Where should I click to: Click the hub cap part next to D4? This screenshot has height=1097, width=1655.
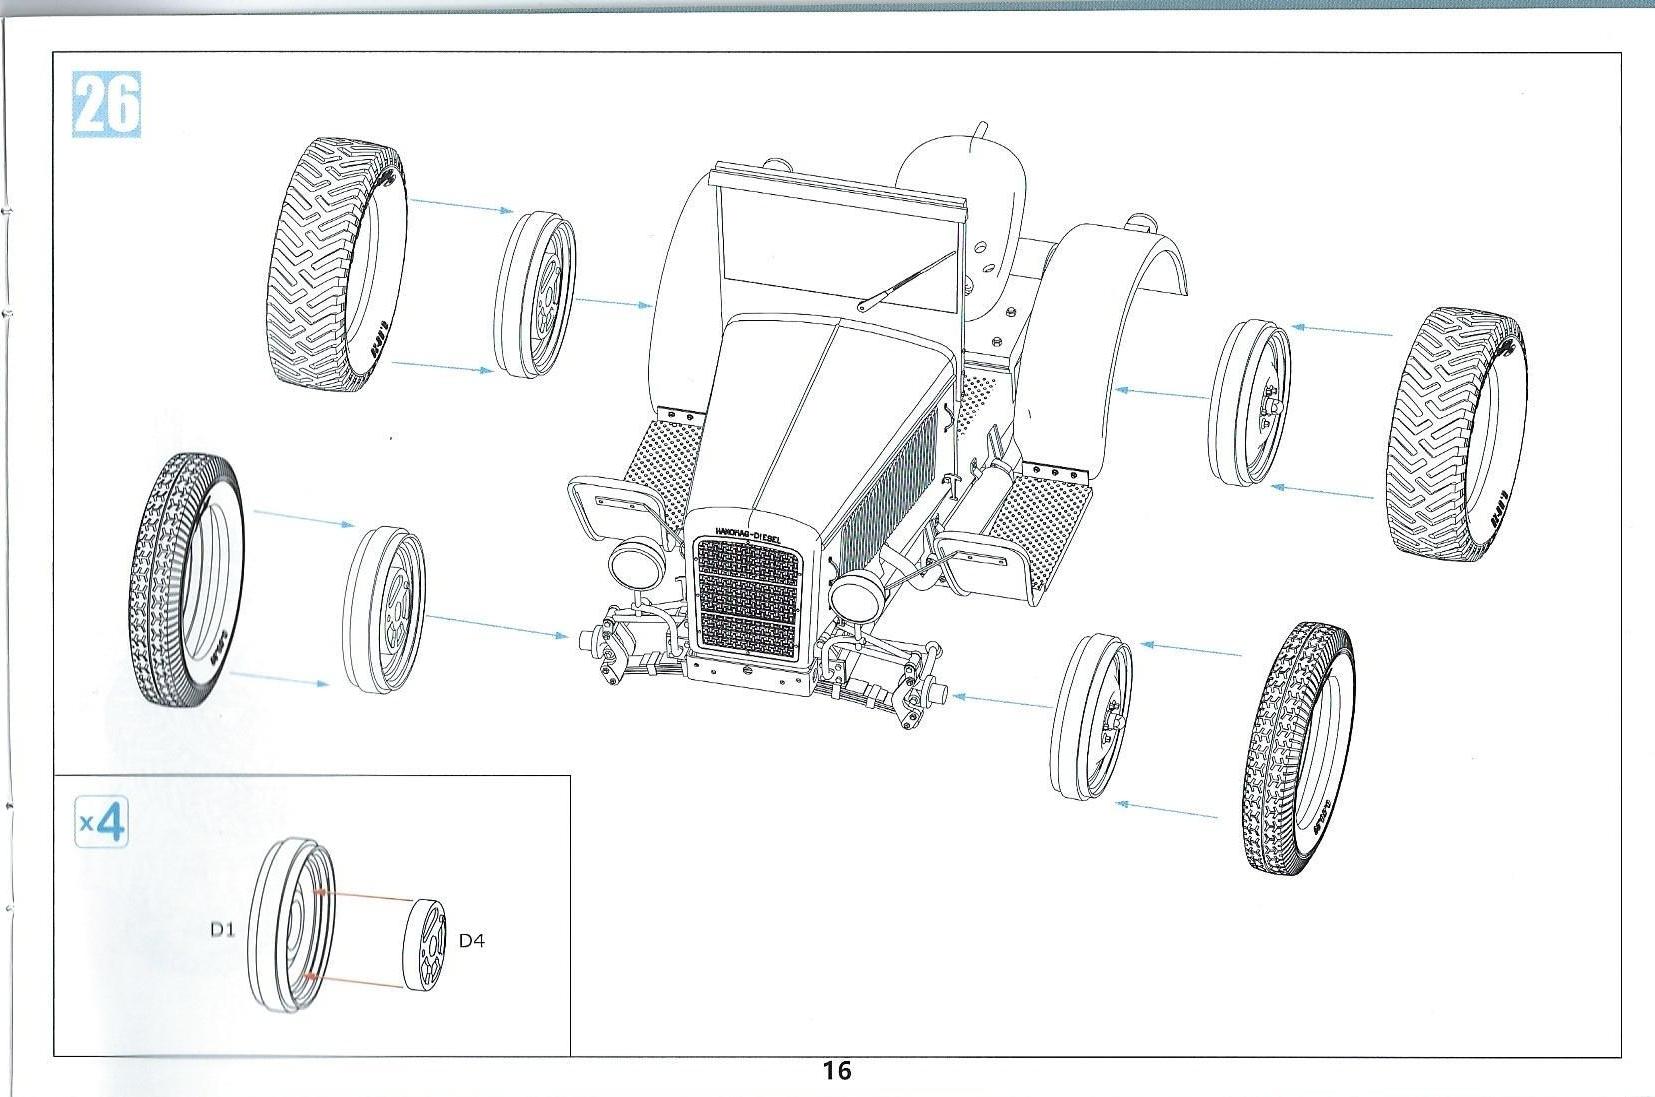pos(426,945)
